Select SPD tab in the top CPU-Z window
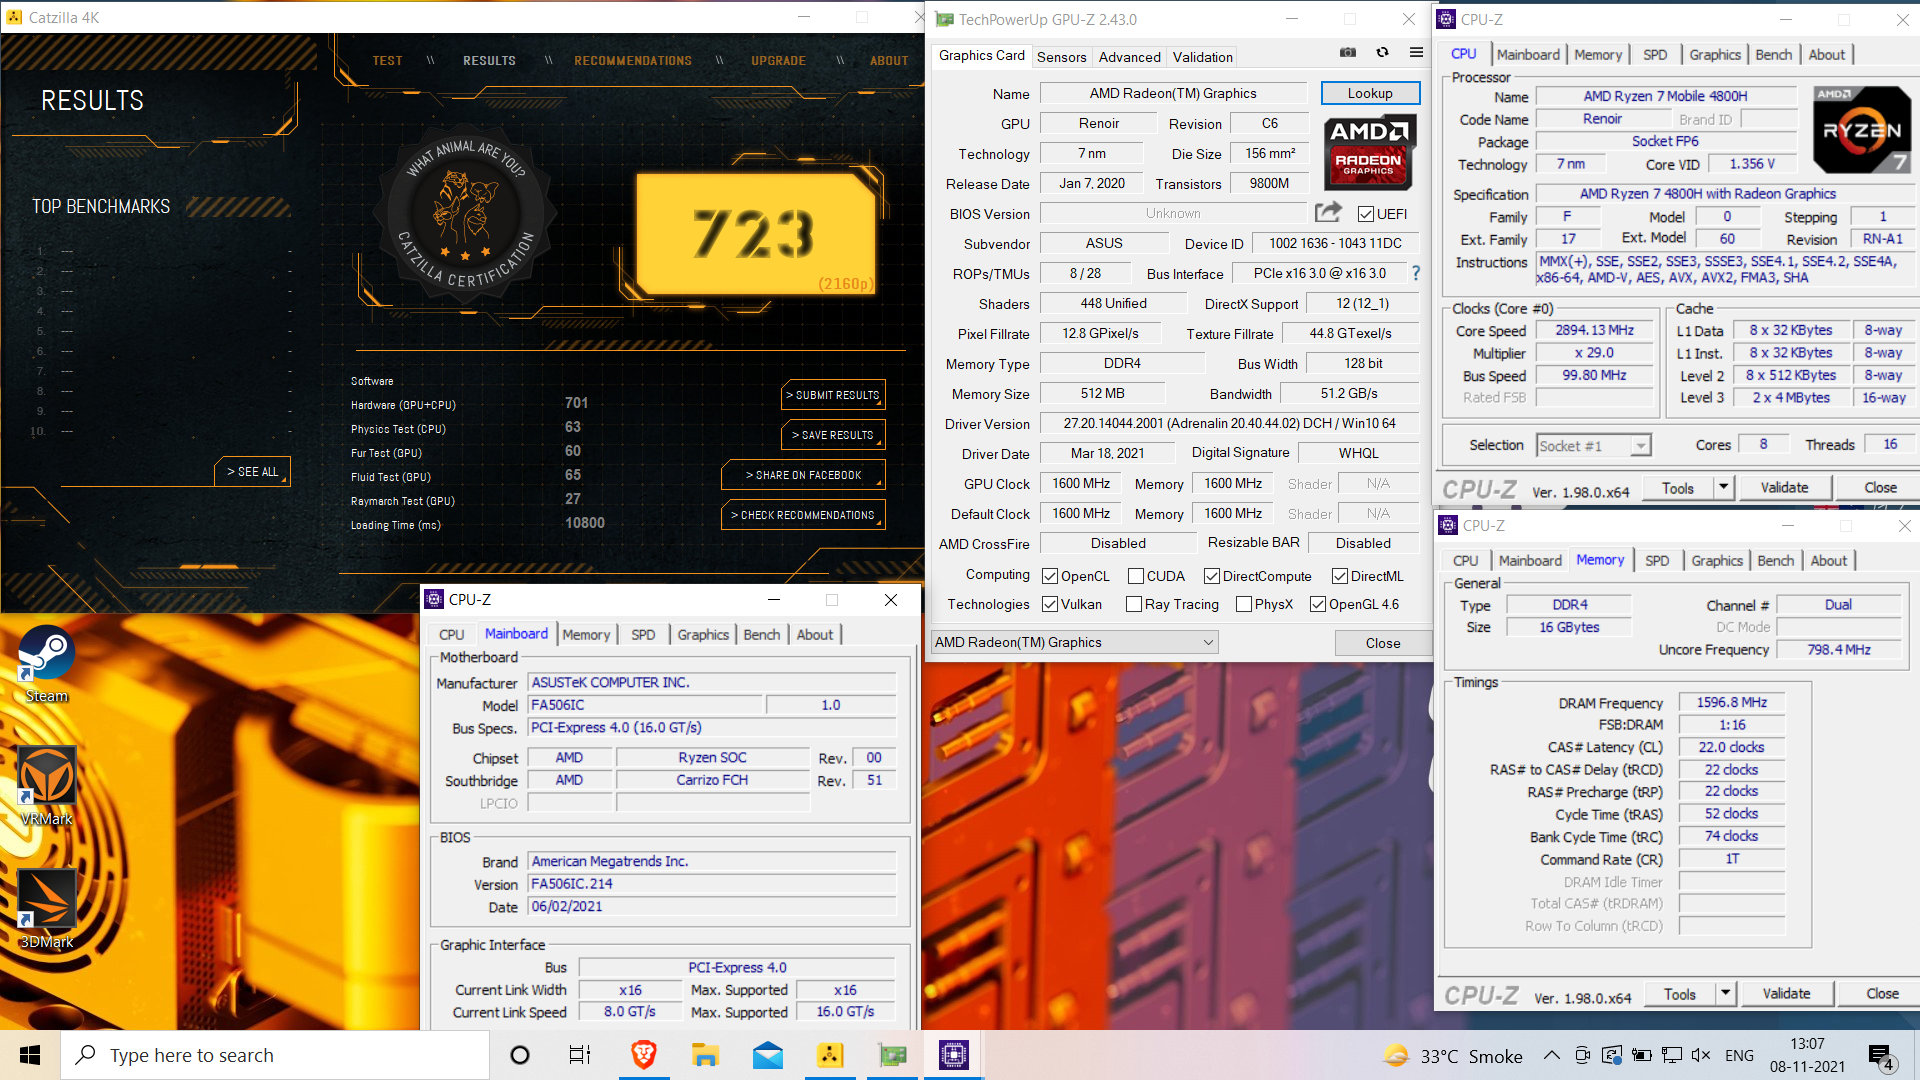This screenshot has width=1920, height=1080. tap(1655, 55)
